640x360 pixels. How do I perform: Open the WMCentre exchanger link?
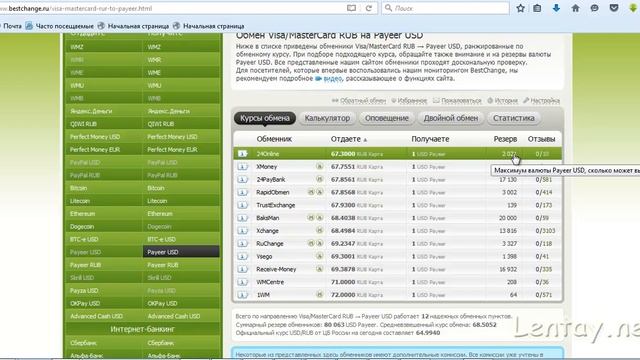(x=270, y=282)
